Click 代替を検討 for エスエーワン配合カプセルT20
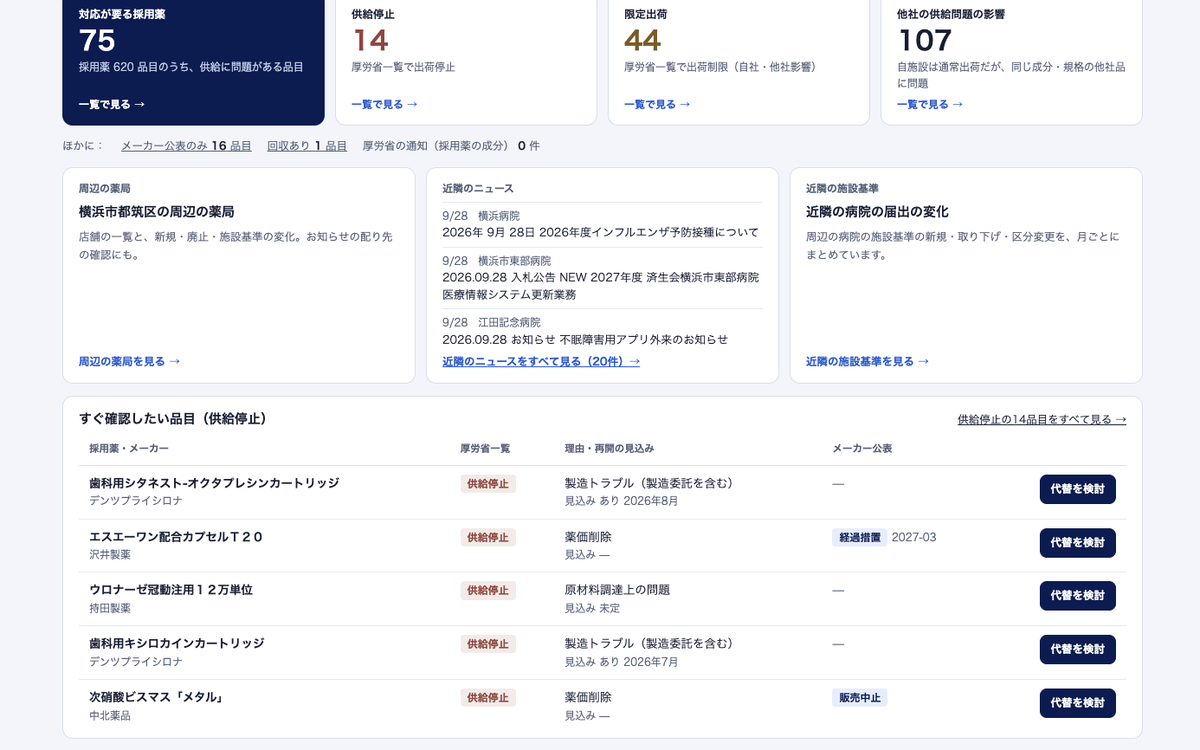 pyautogui.click(x=1078, y=542)
